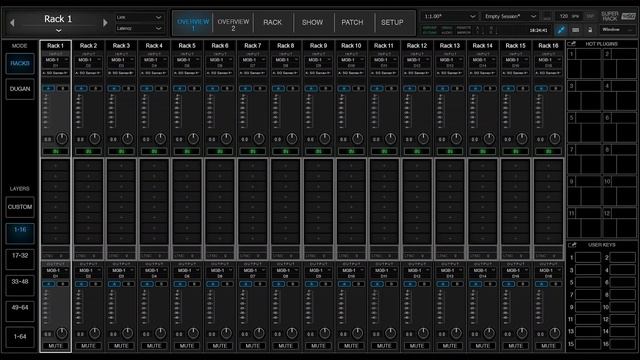Click User Key 2 field
Screen dimensions: 640x360
(x=622, y=258)
